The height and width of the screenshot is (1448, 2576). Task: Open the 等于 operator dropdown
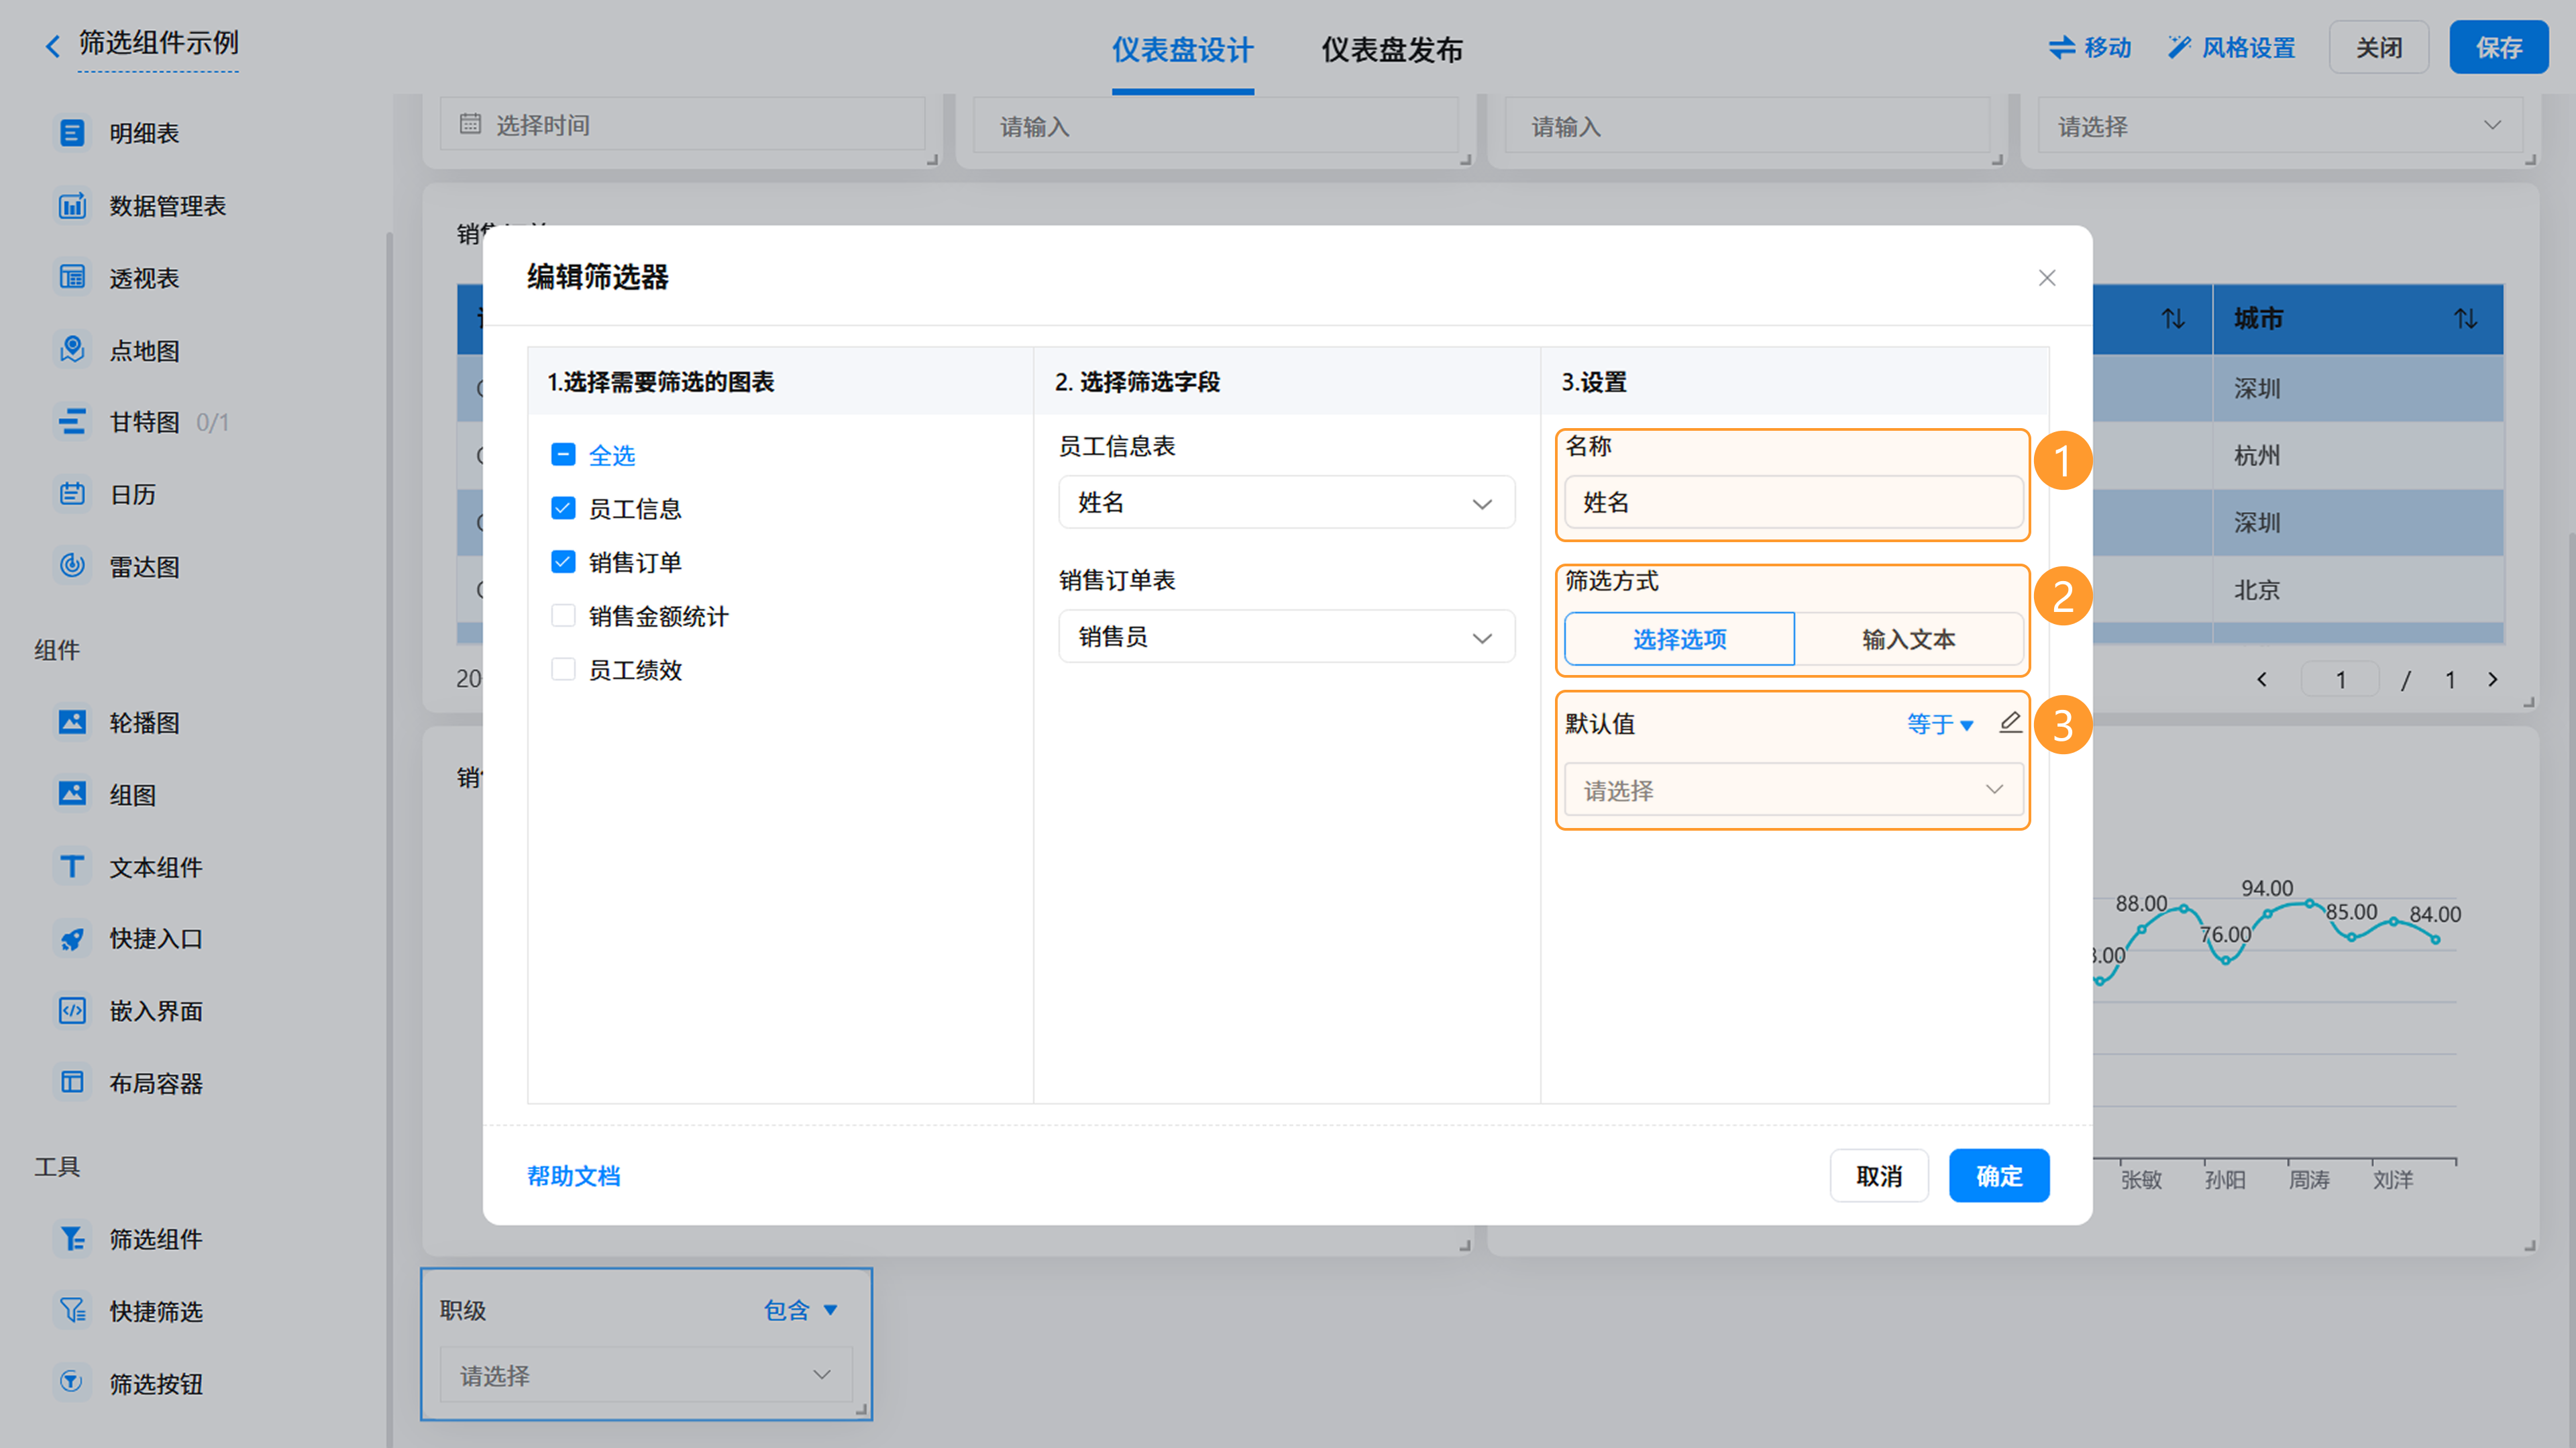point(1939,724)
